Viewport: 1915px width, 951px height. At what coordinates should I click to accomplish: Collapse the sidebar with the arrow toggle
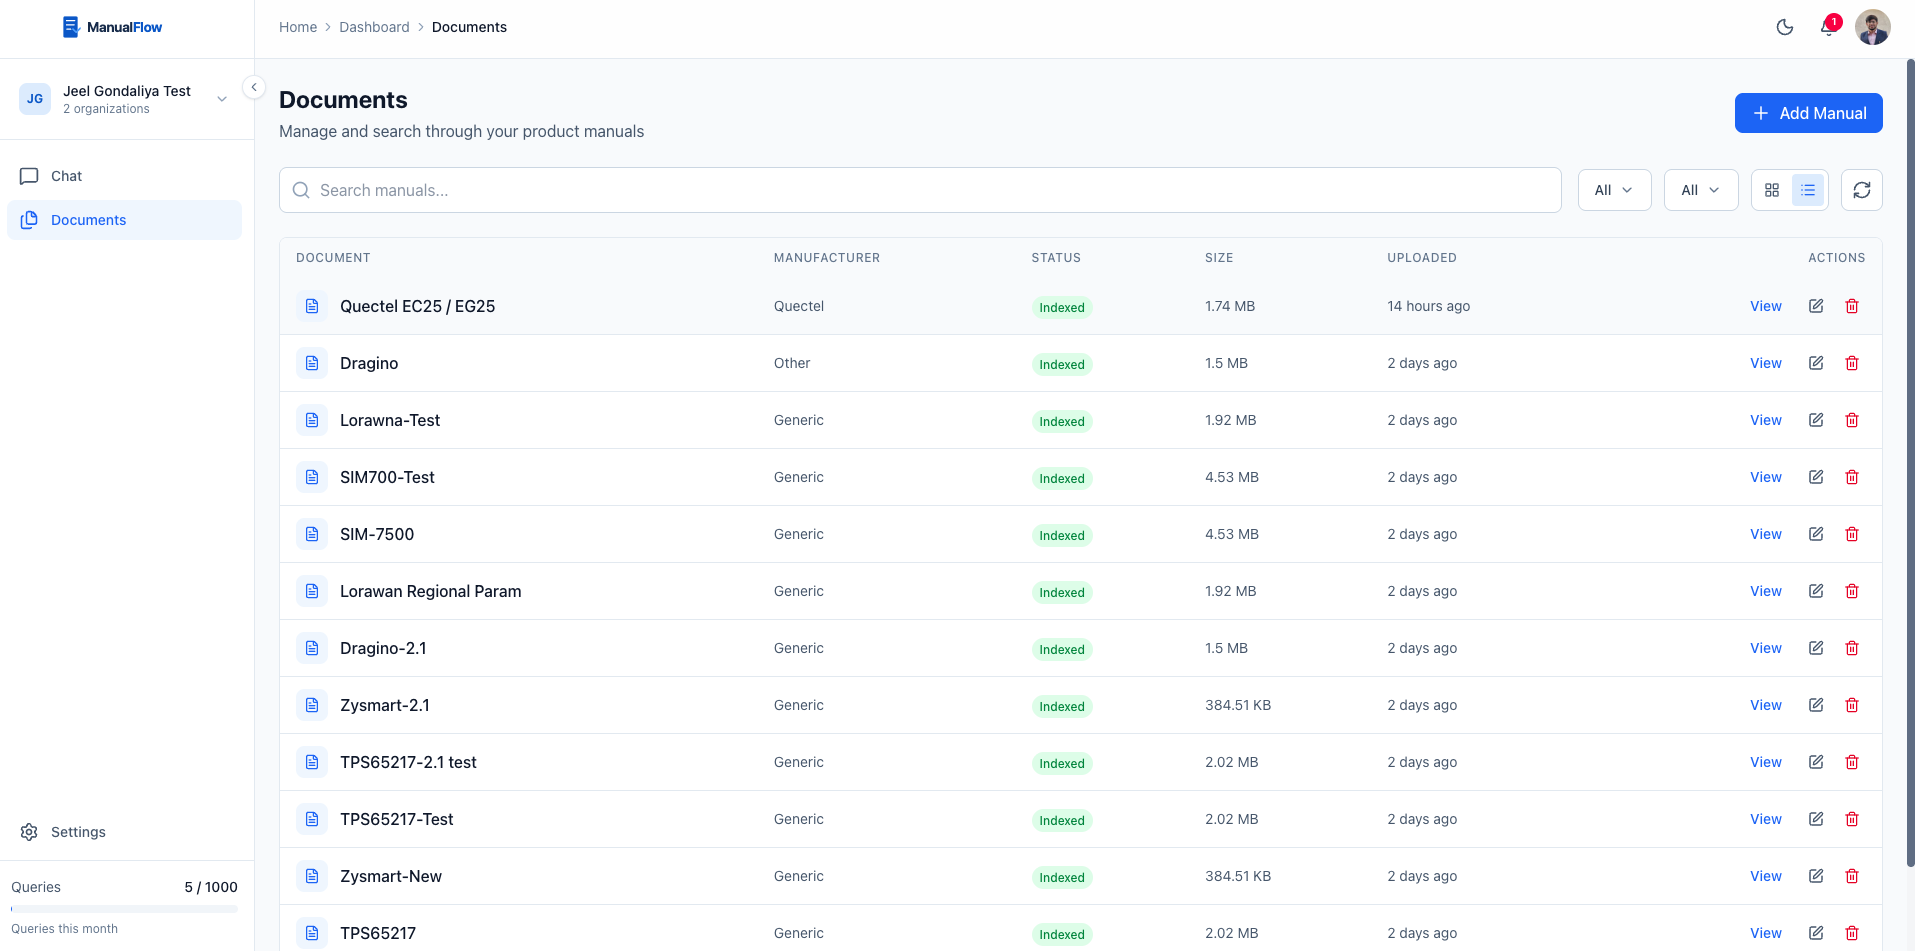[254, 87]
